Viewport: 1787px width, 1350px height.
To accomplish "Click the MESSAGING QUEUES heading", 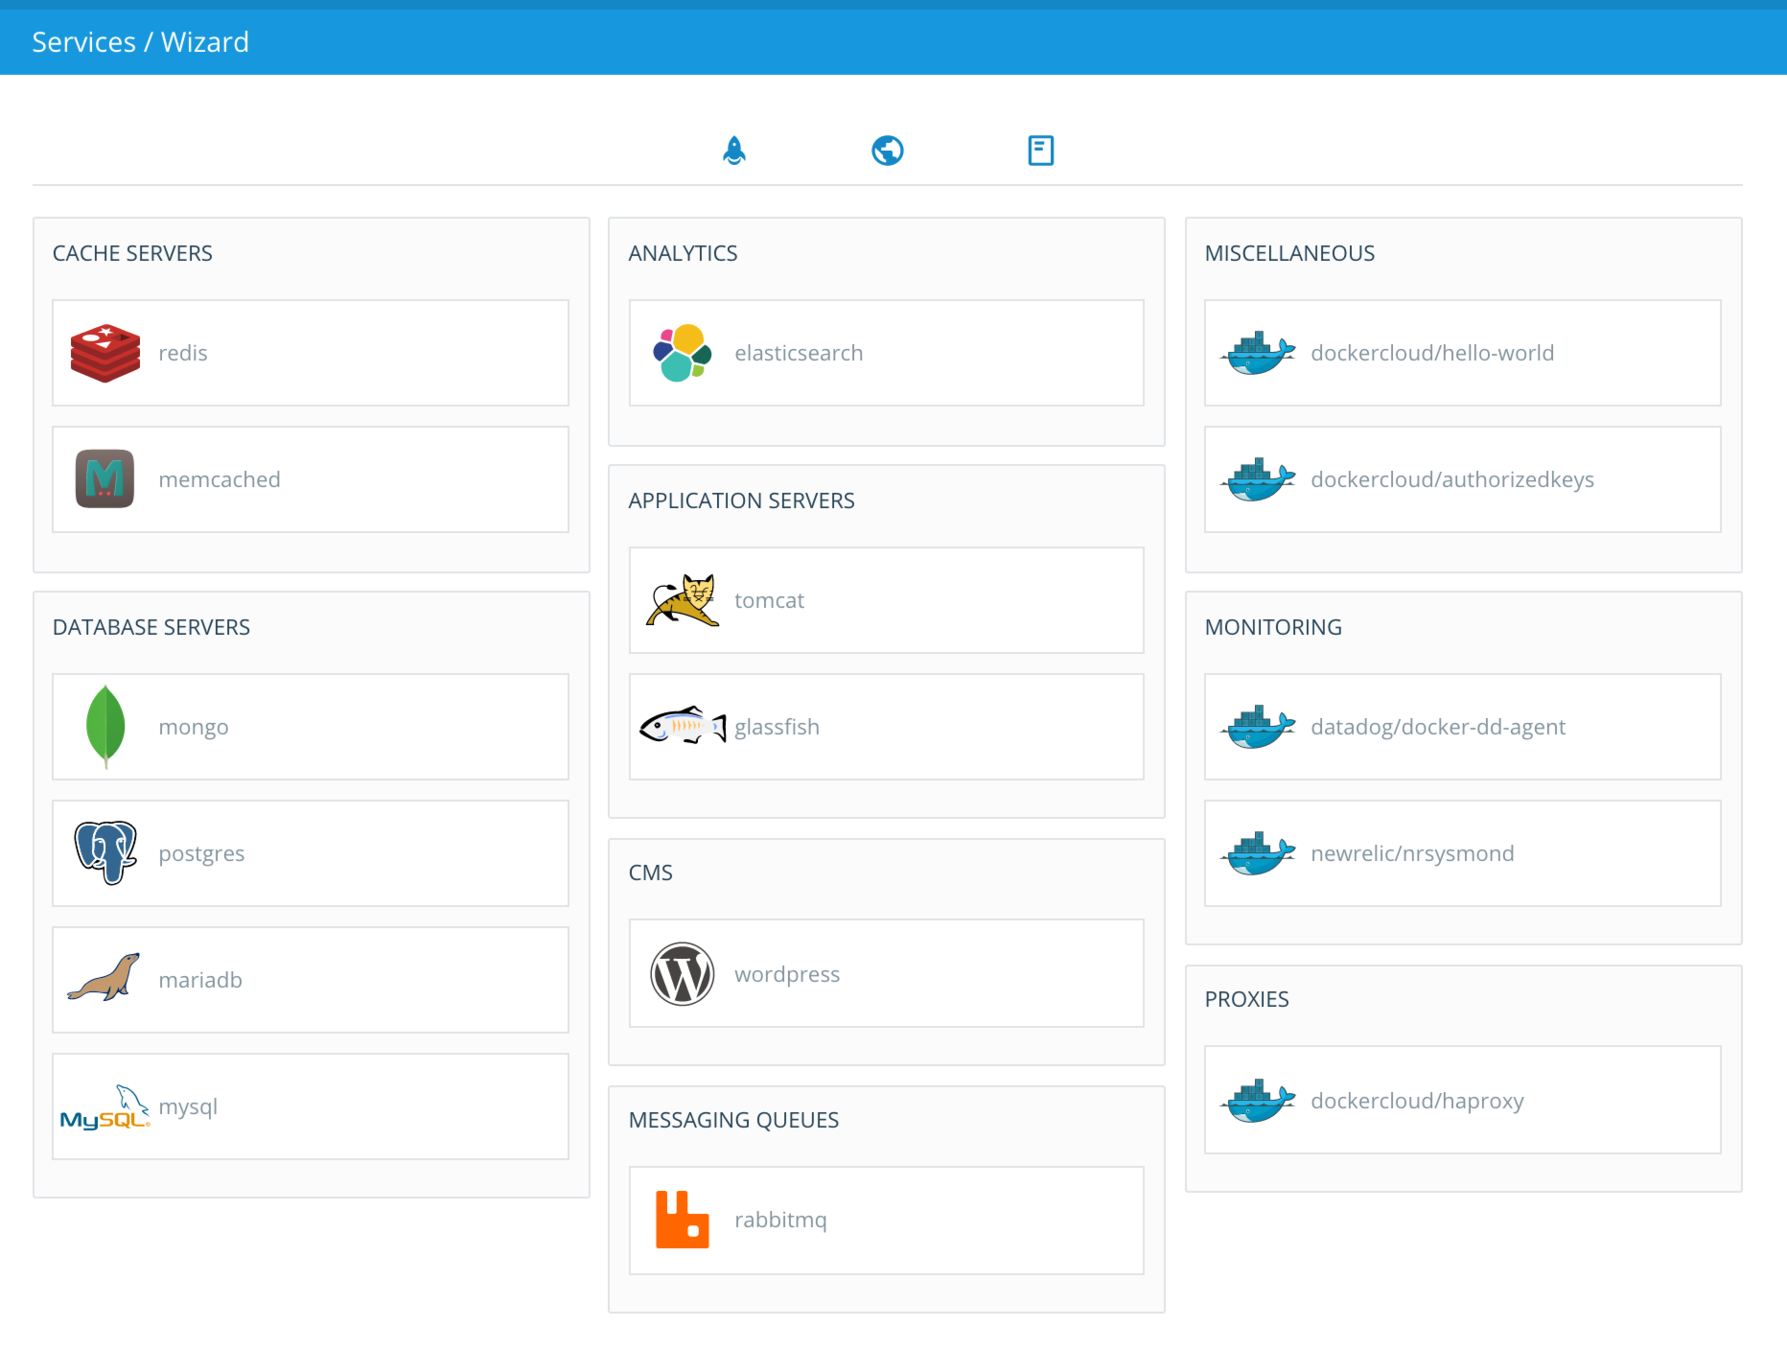I will coord(733,1120).
